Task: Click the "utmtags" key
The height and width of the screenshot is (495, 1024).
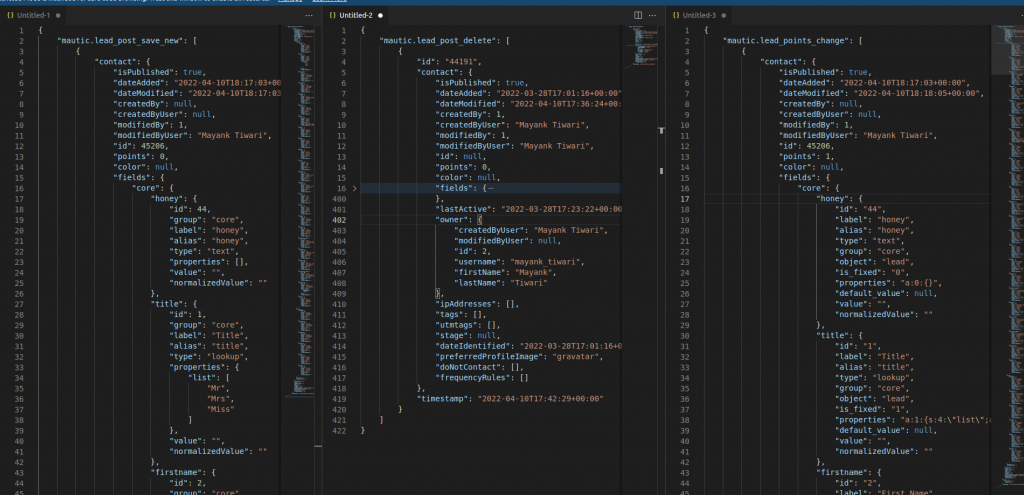Action: click(457, 325)
